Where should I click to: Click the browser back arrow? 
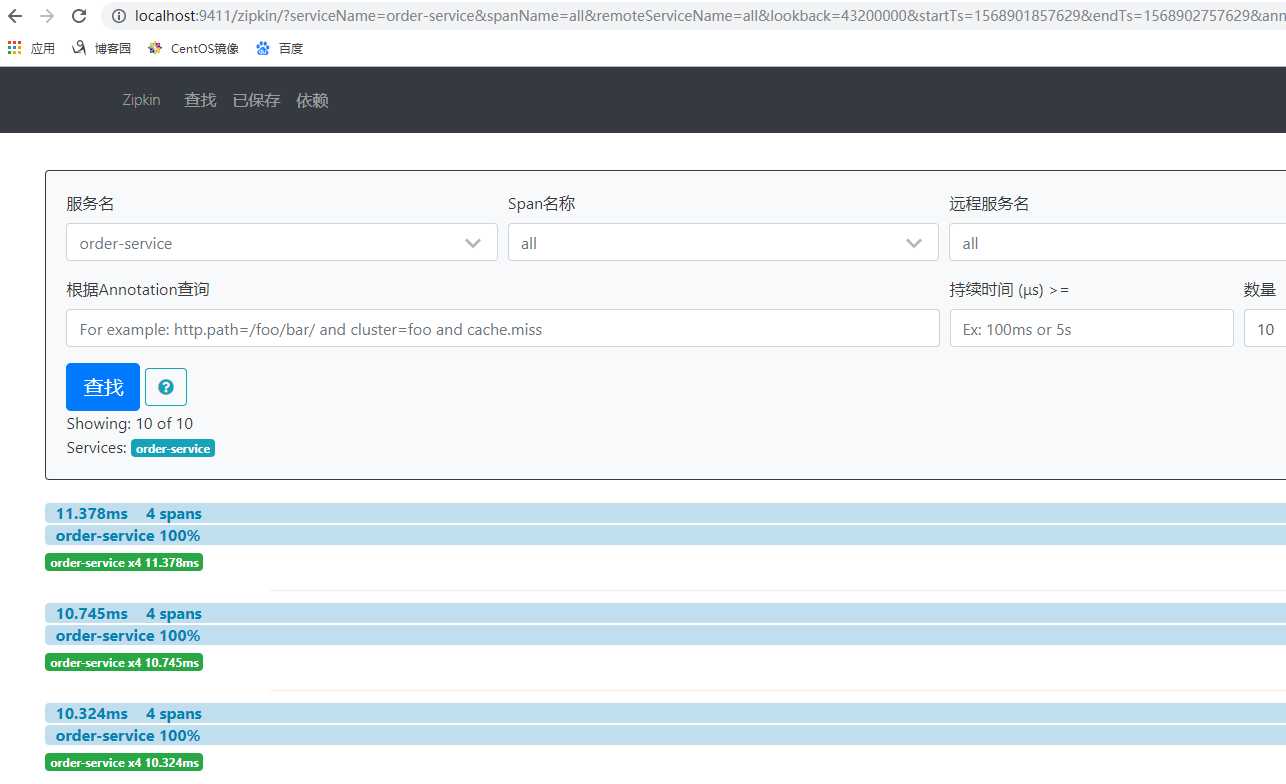click(x=15, y=16)
